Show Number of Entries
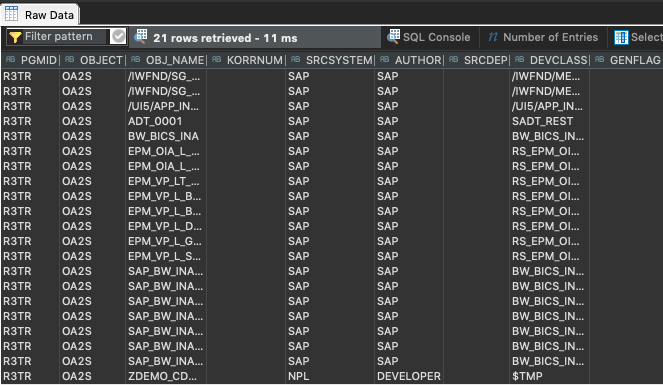The height and width of the screenshot is (385, 663). [x=543, y=37]
